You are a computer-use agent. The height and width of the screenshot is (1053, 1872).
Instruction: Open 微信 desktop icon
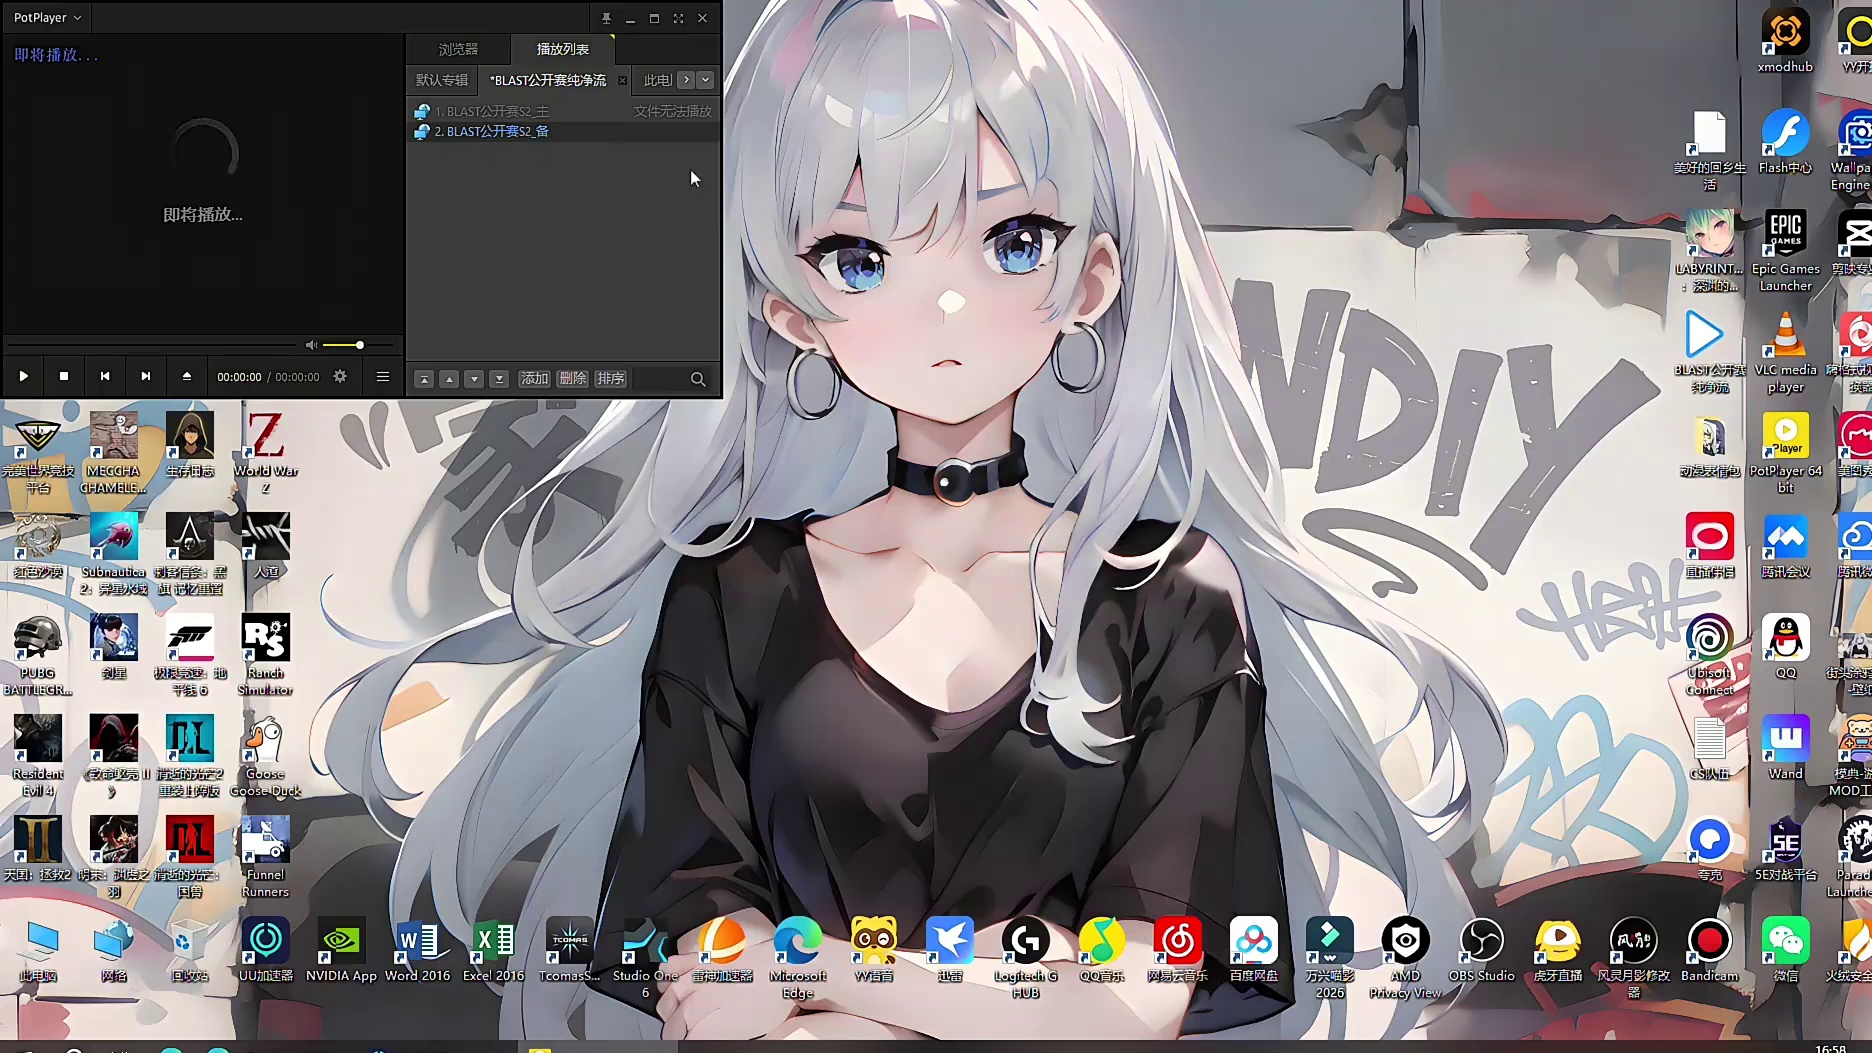[1785, 950]
